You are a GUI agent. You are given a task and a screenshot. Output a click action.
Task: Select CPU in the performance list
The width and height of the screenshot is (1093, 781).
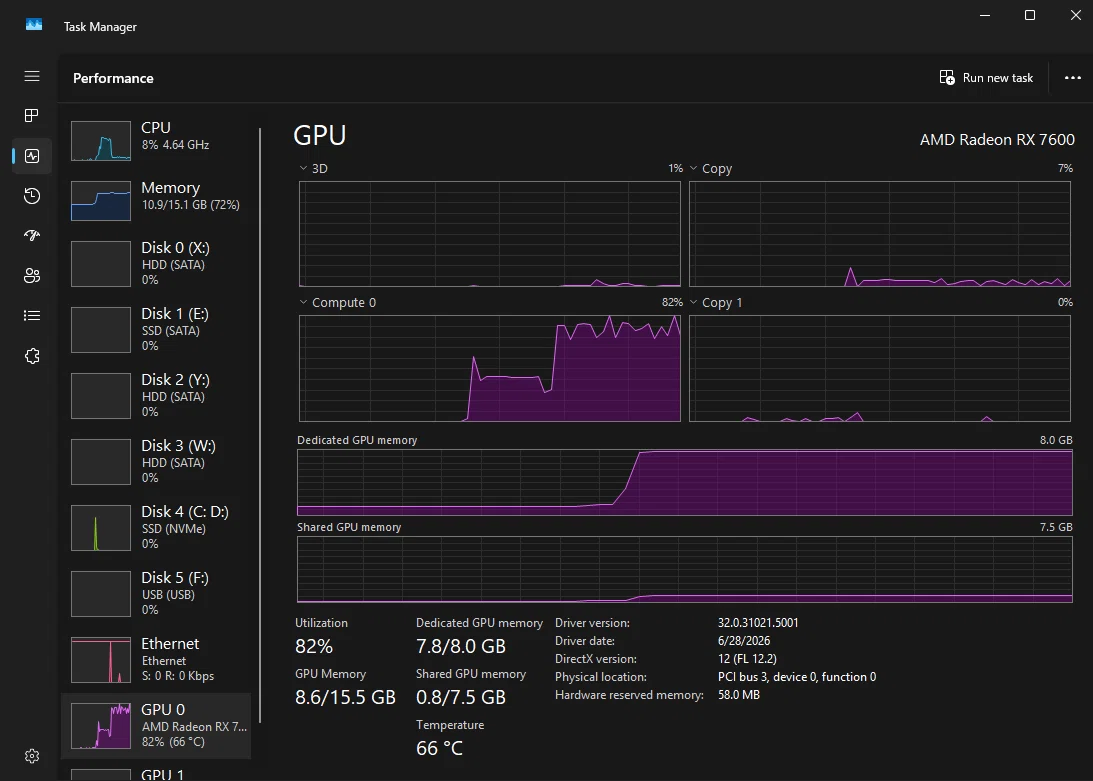pyautogui.click(x=156, y=141)
